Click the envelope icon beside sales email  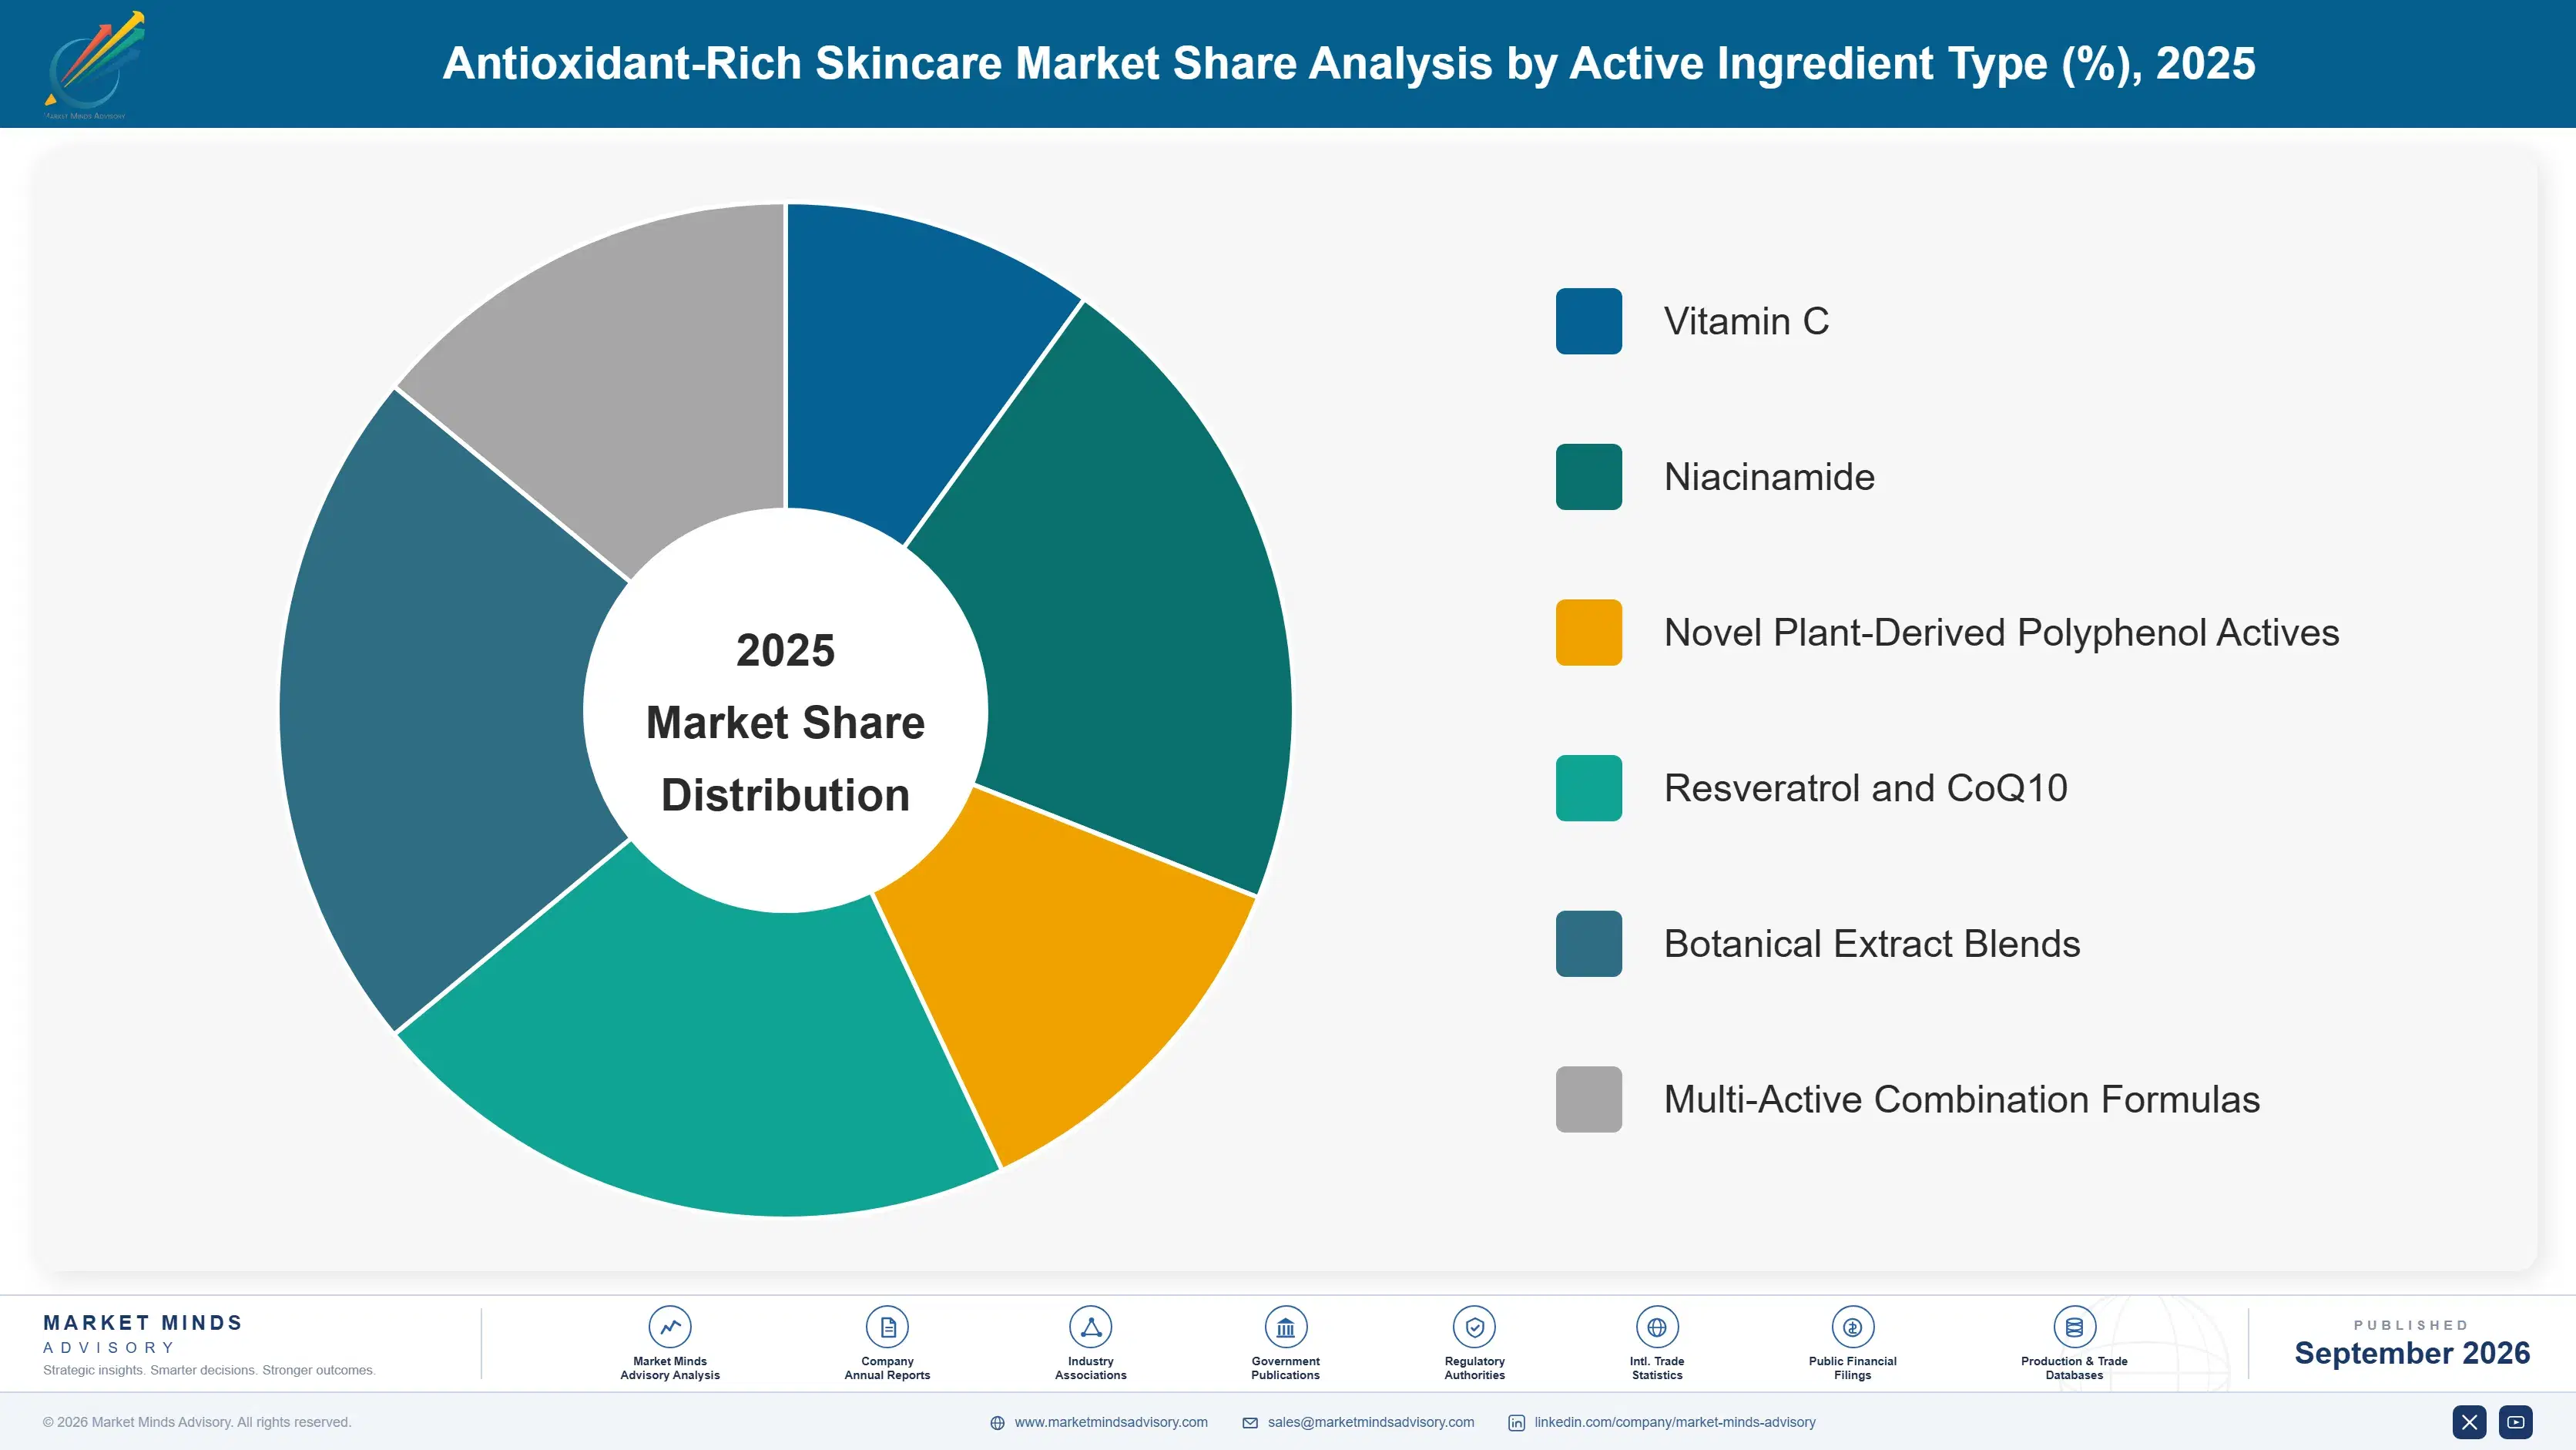[x=1250, y=1422]
